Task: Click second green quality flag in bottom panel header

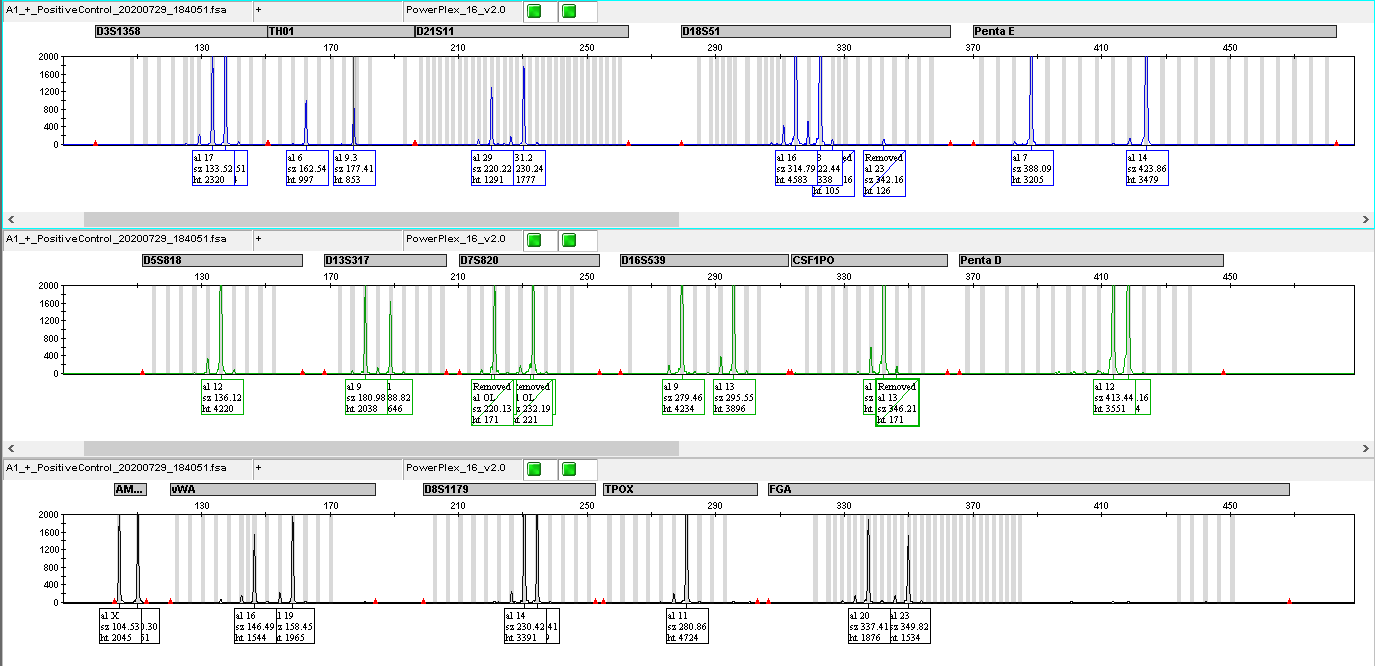Action: pyautogui.click(x=569, y=469)
